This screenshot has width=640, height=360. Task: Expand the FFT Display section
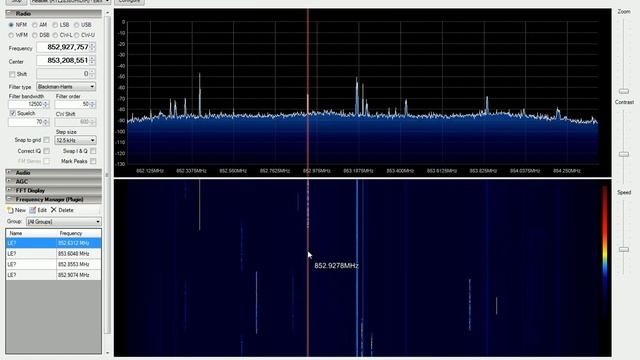point(9,190)
